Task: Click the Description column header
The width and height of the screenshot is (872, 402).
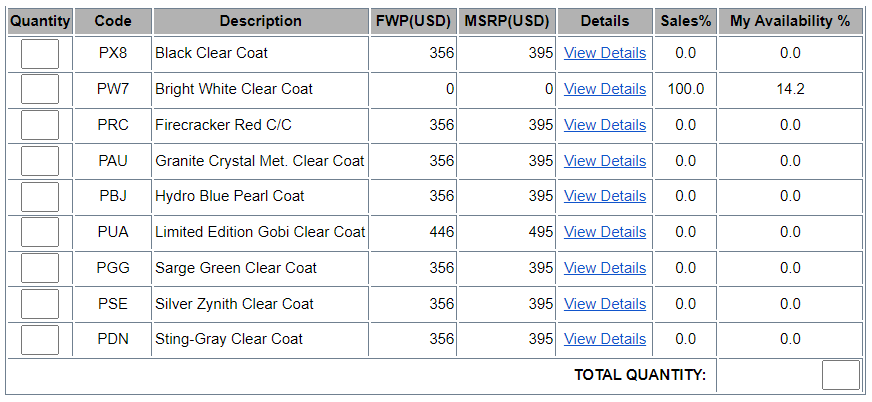Action: pyautogui.click(x=260, y=22)
